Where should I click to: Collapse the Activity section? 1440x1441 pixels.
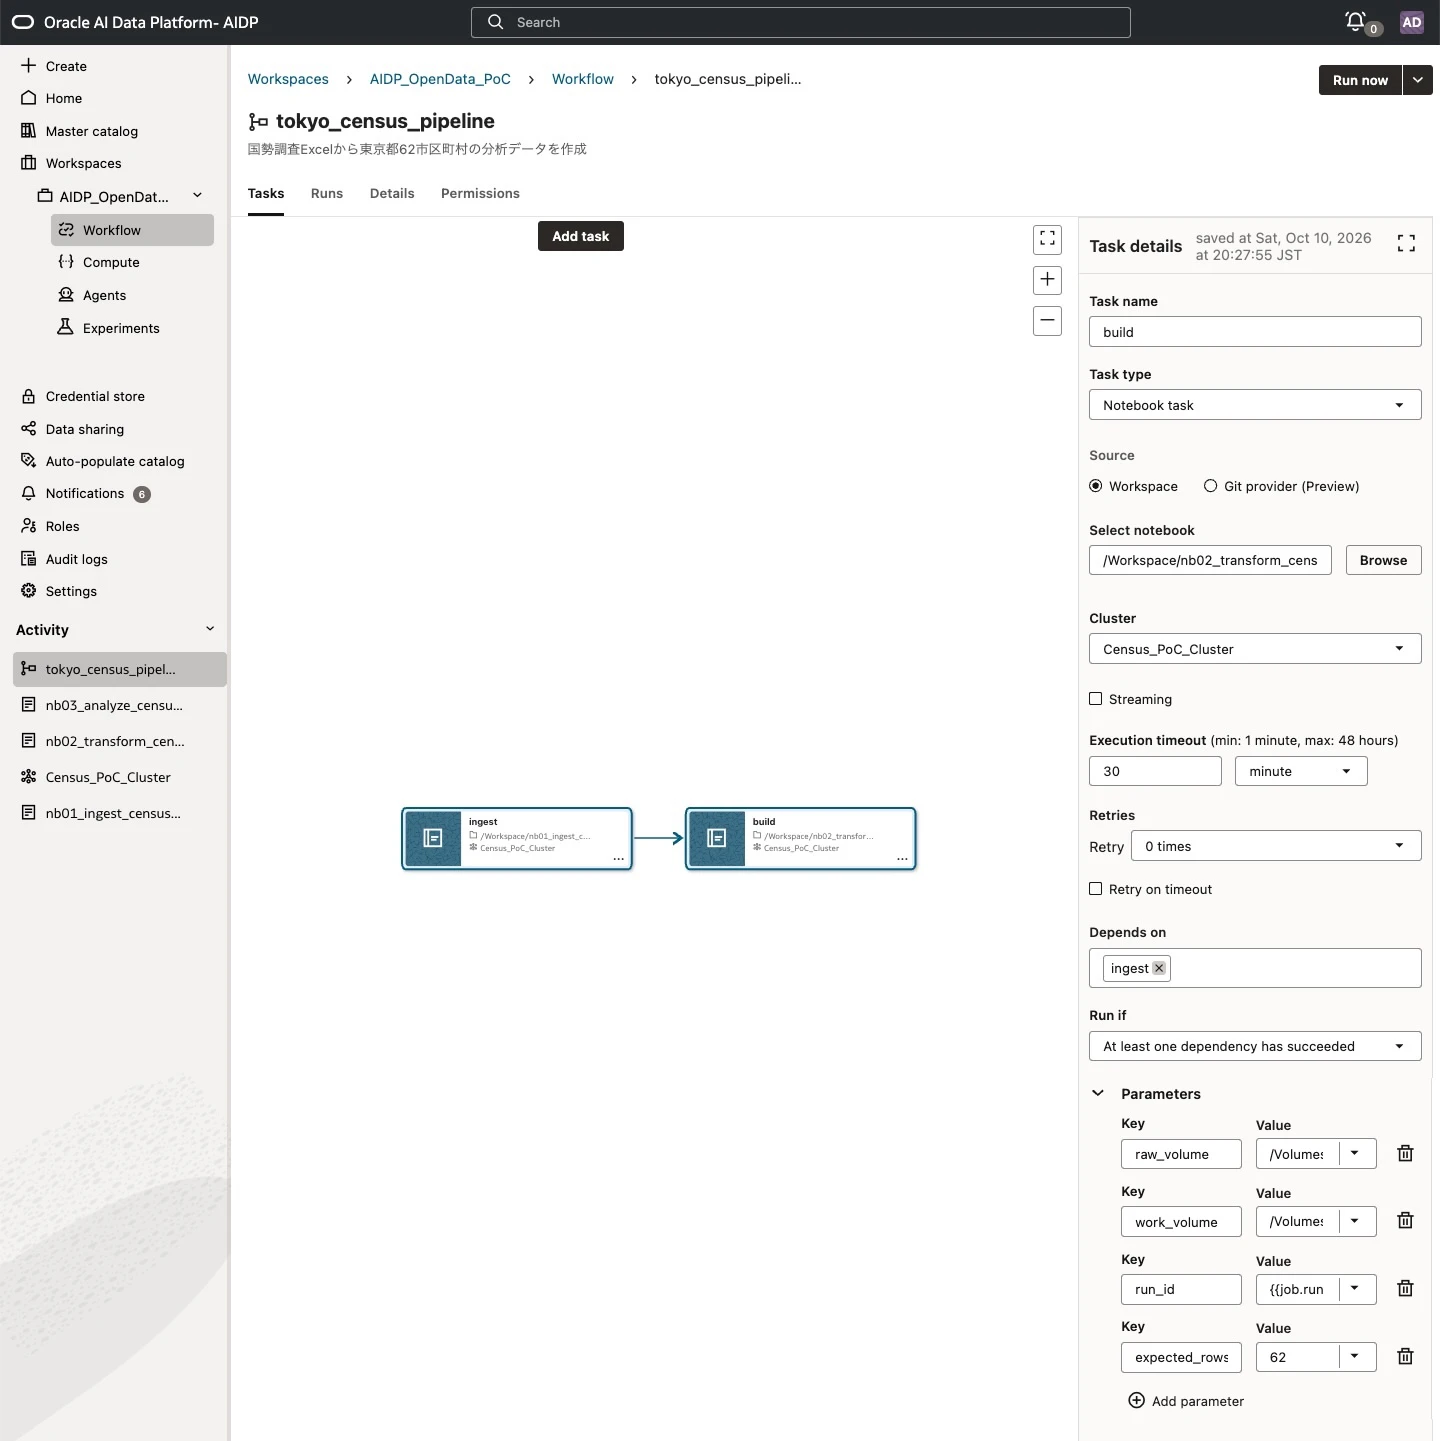click(x=210, y=629)
